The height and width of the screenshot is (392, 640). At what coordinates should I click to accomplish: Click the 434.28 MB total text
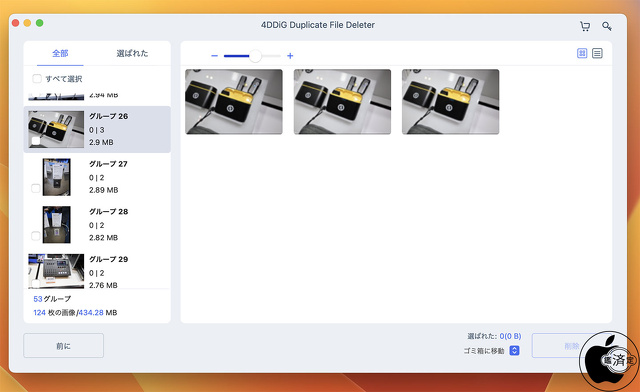click(x=98, y=313)
